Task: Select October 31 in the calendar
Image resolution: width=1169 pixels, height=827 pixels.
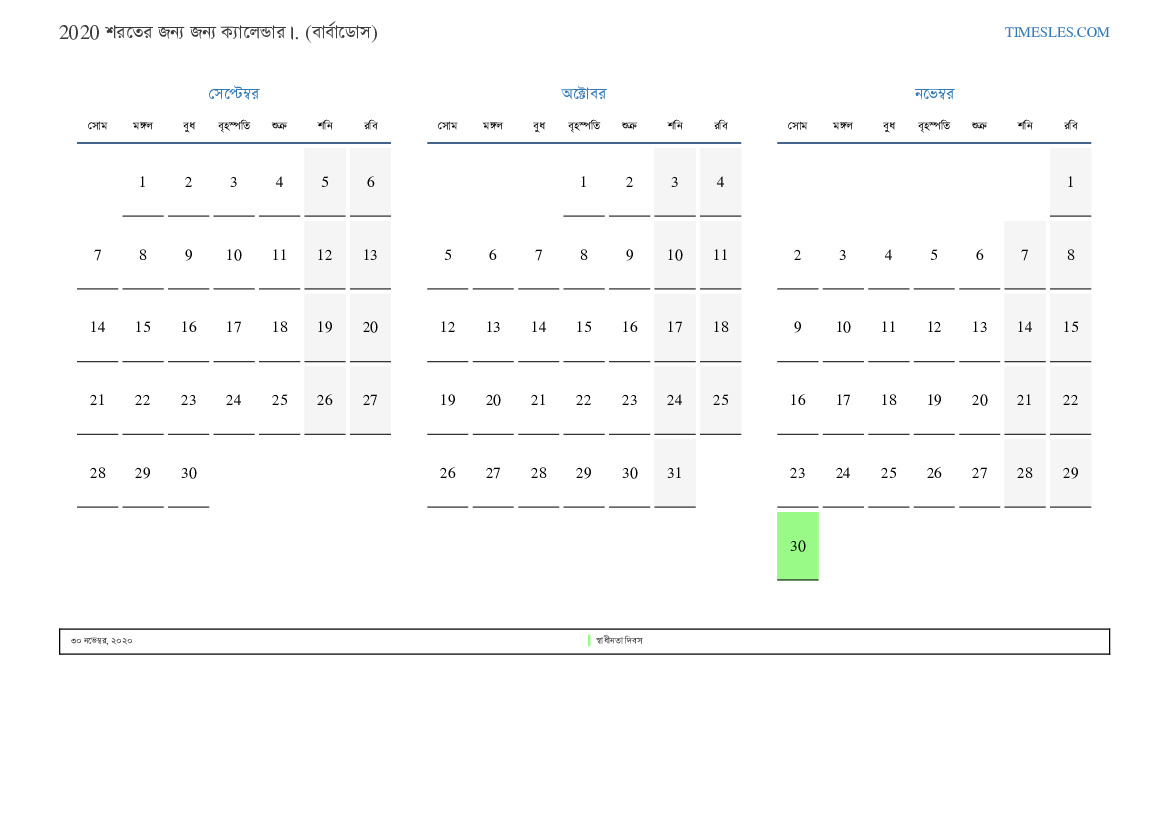Action: tap(675, 473)
